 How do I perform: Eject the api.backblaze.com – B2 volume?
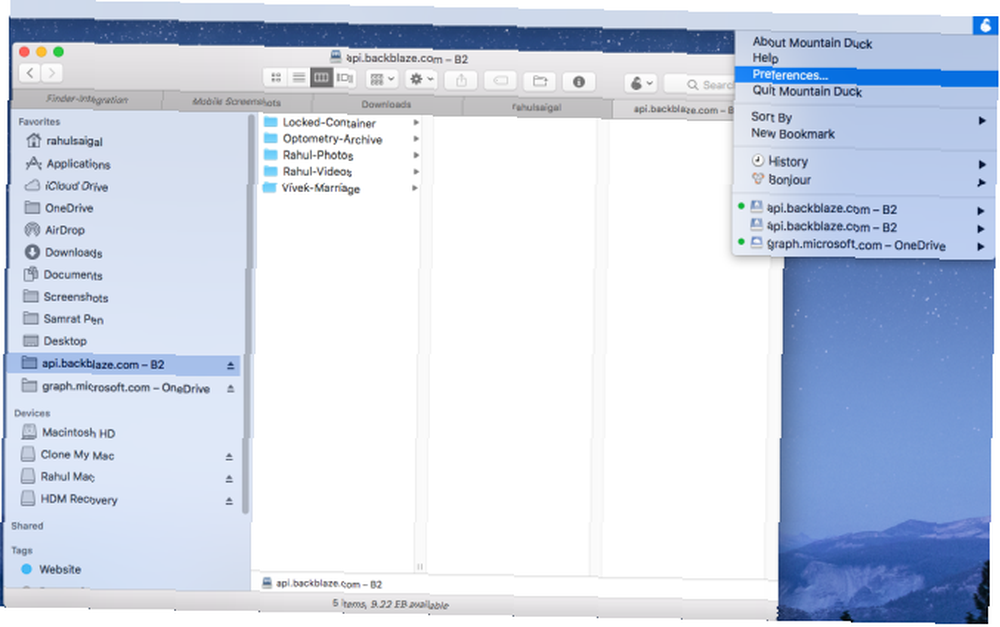point(230,365)
